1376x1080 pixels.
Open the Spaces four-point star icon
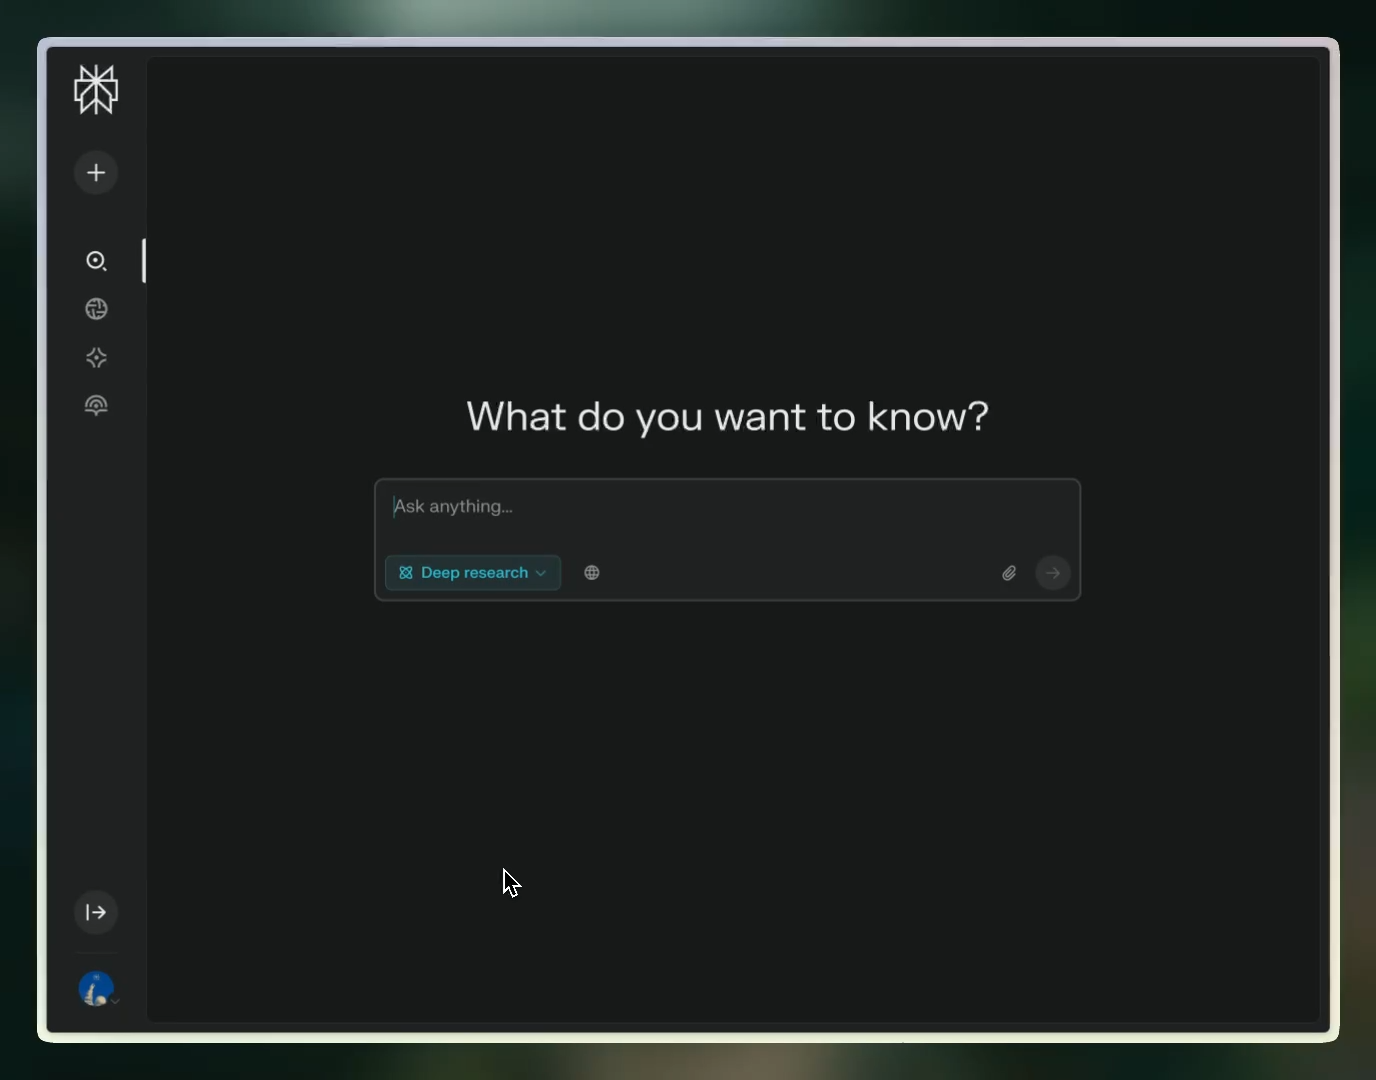point(96,358)
